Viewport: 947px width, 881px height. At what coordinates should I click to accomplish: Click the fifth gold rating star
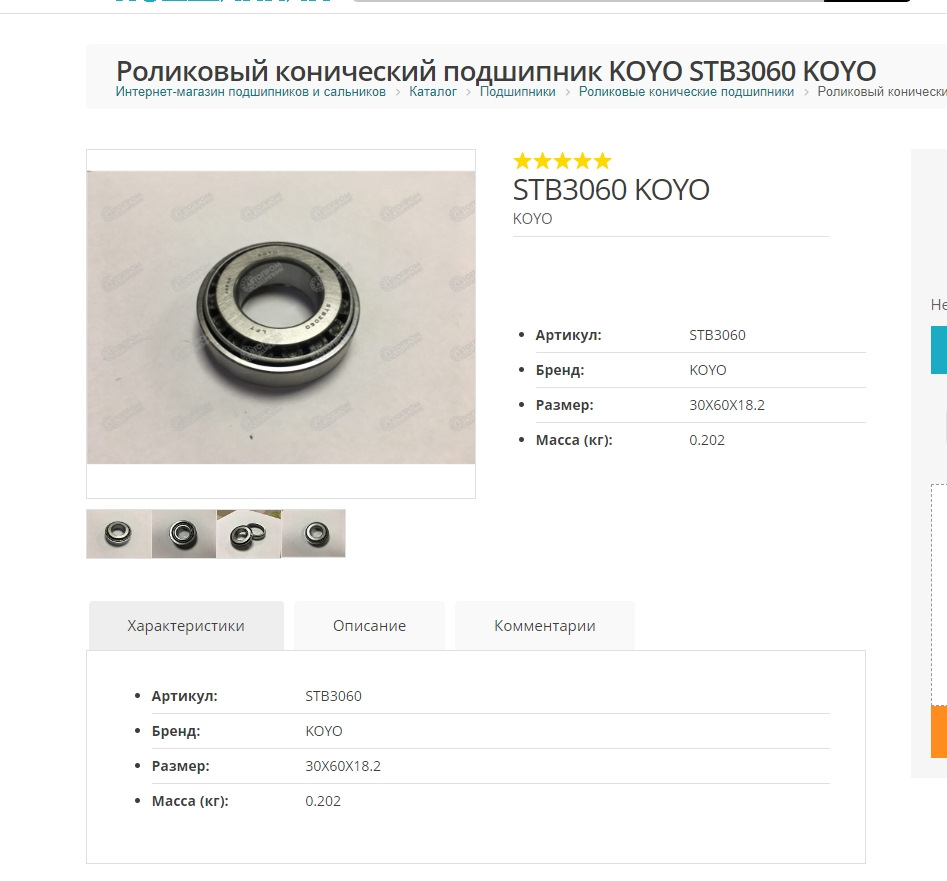coord(602,161)
